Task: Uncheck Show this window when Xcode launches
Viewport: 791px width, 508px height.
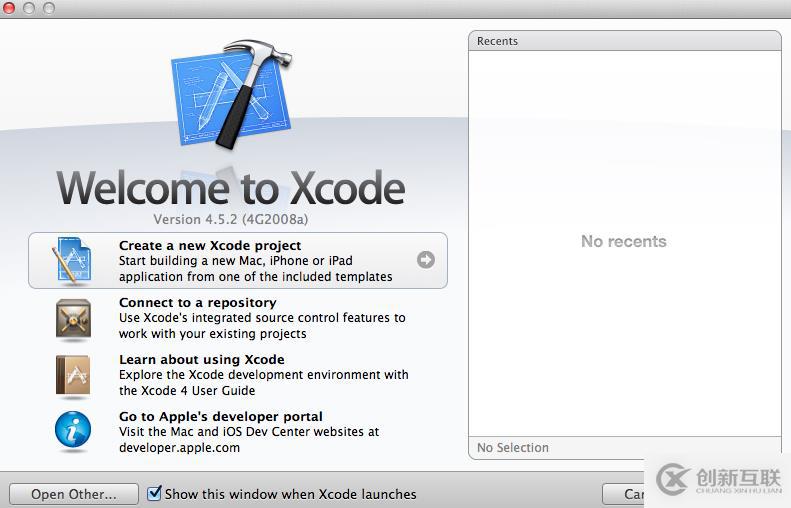Action: click(x=154, y=493)
